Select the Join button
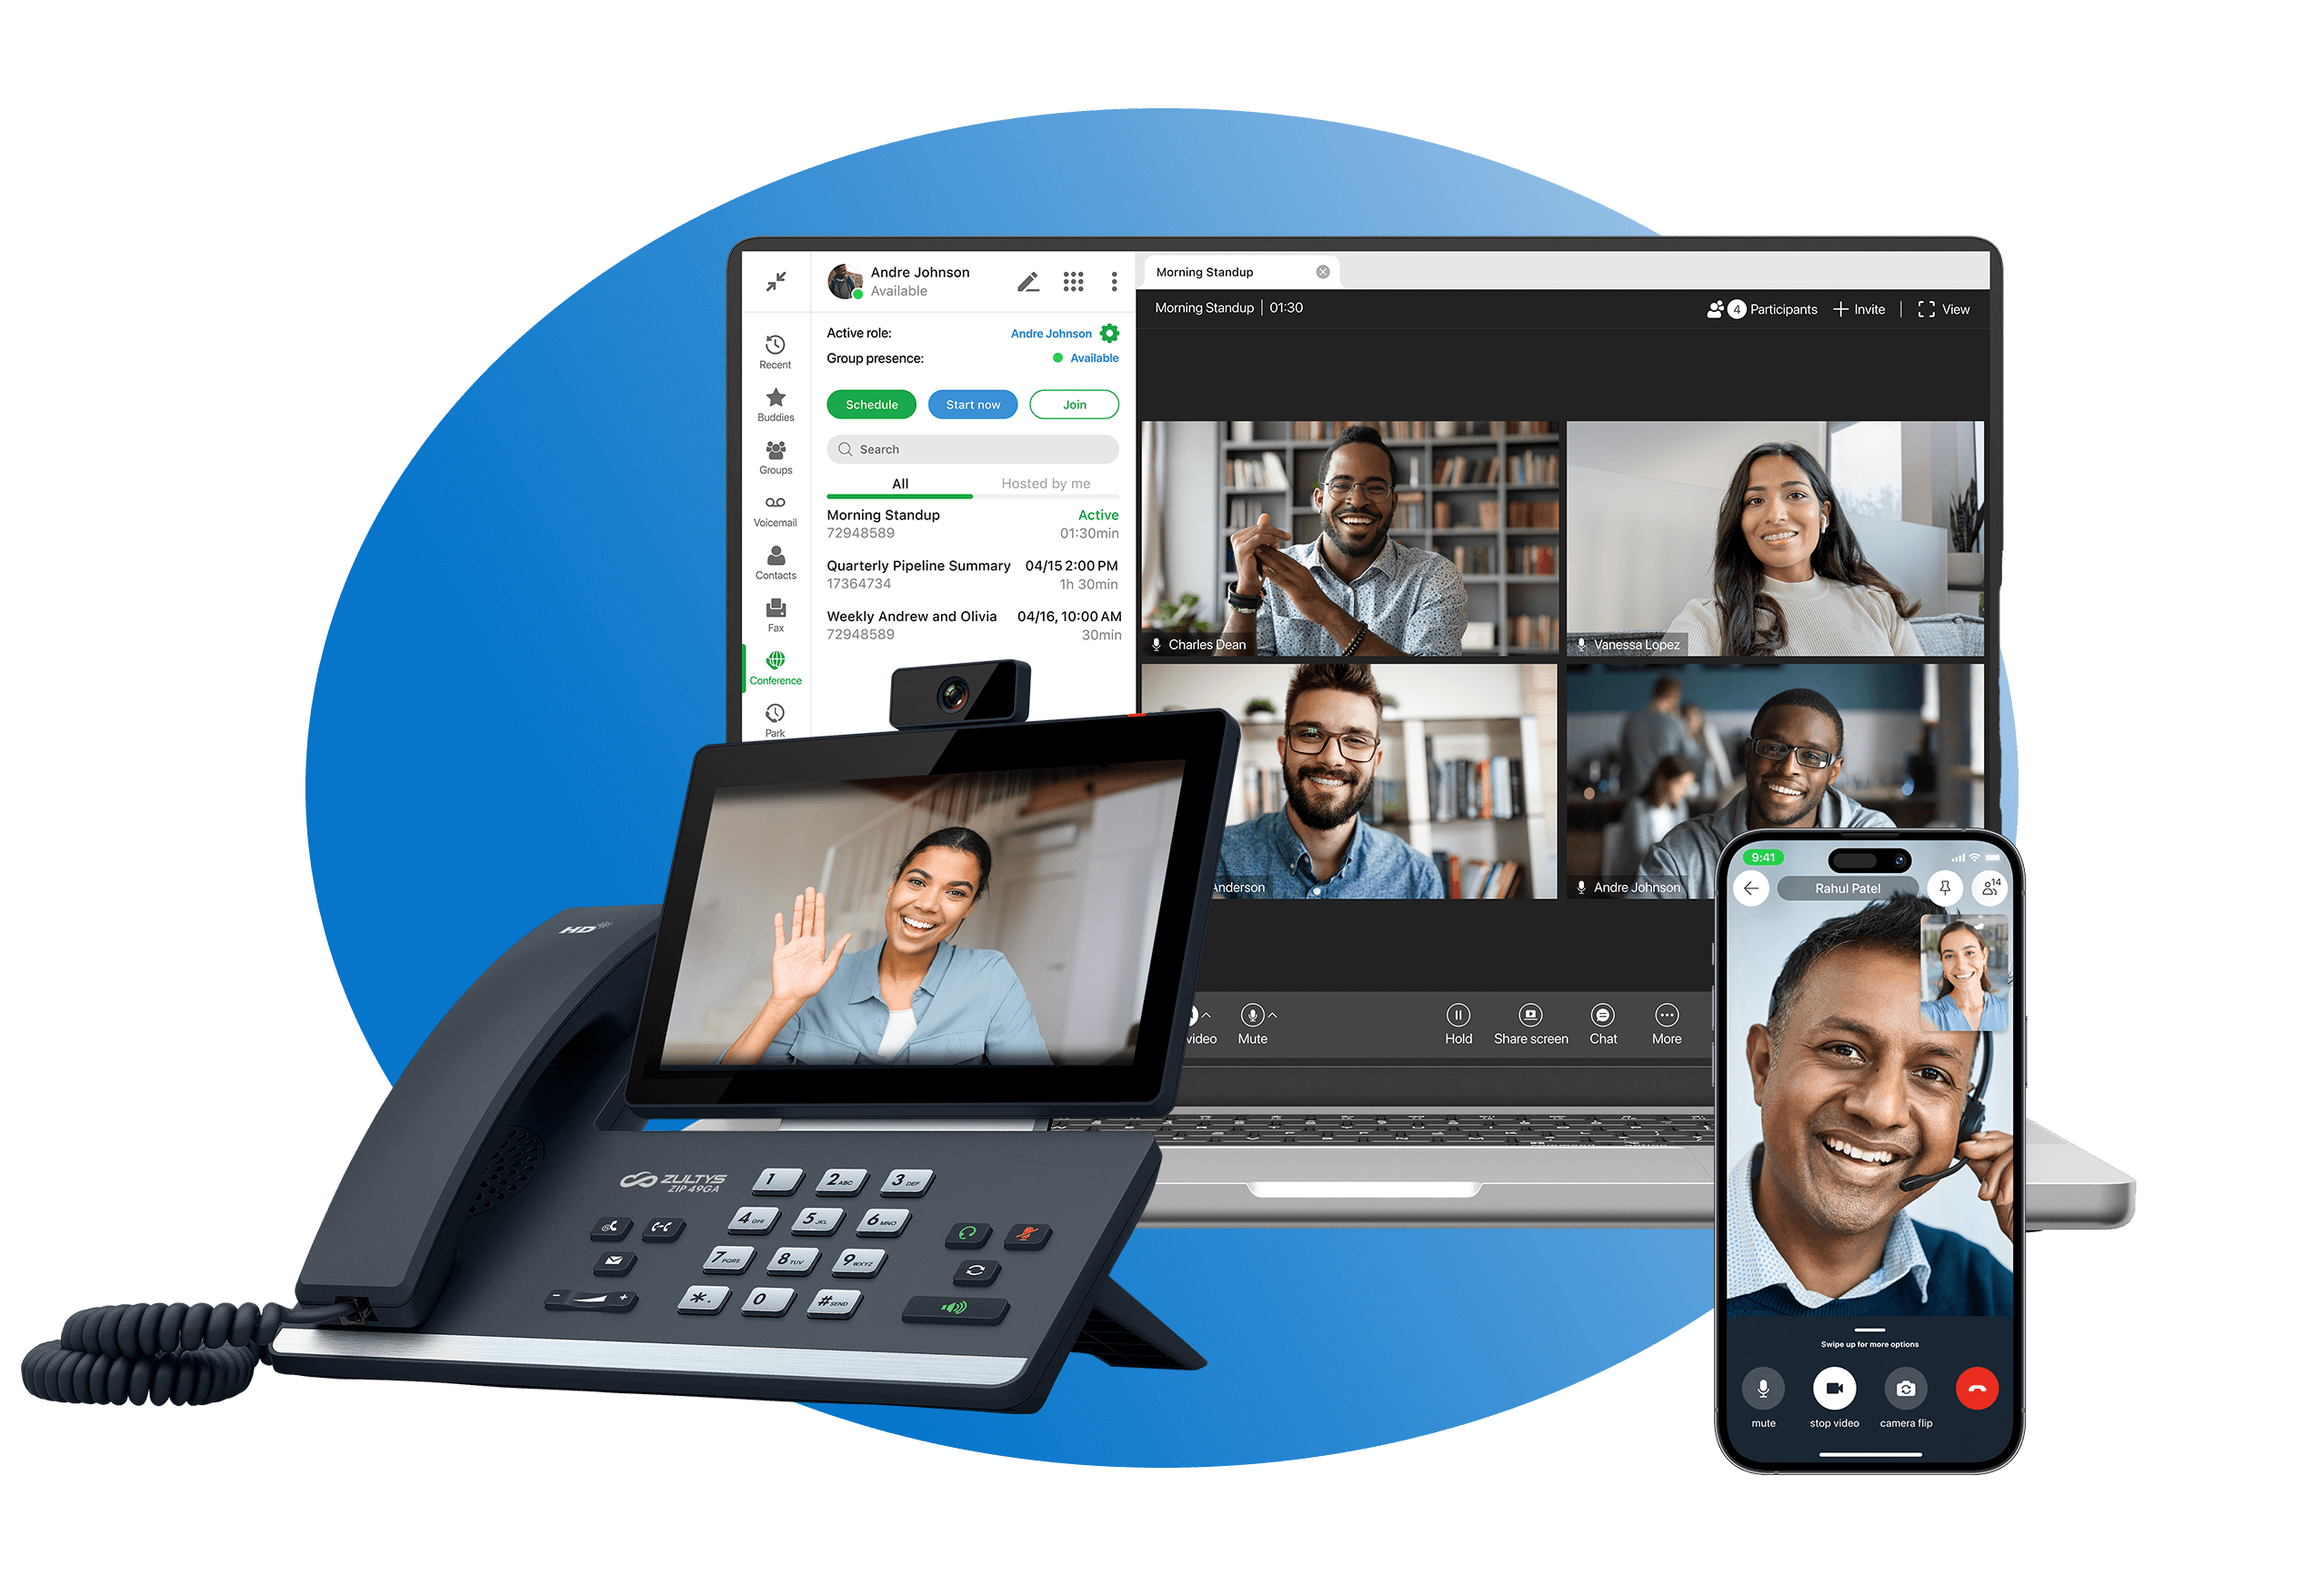Image resolution: width=2324 pixels, height=1576 pixels. 1074,403
